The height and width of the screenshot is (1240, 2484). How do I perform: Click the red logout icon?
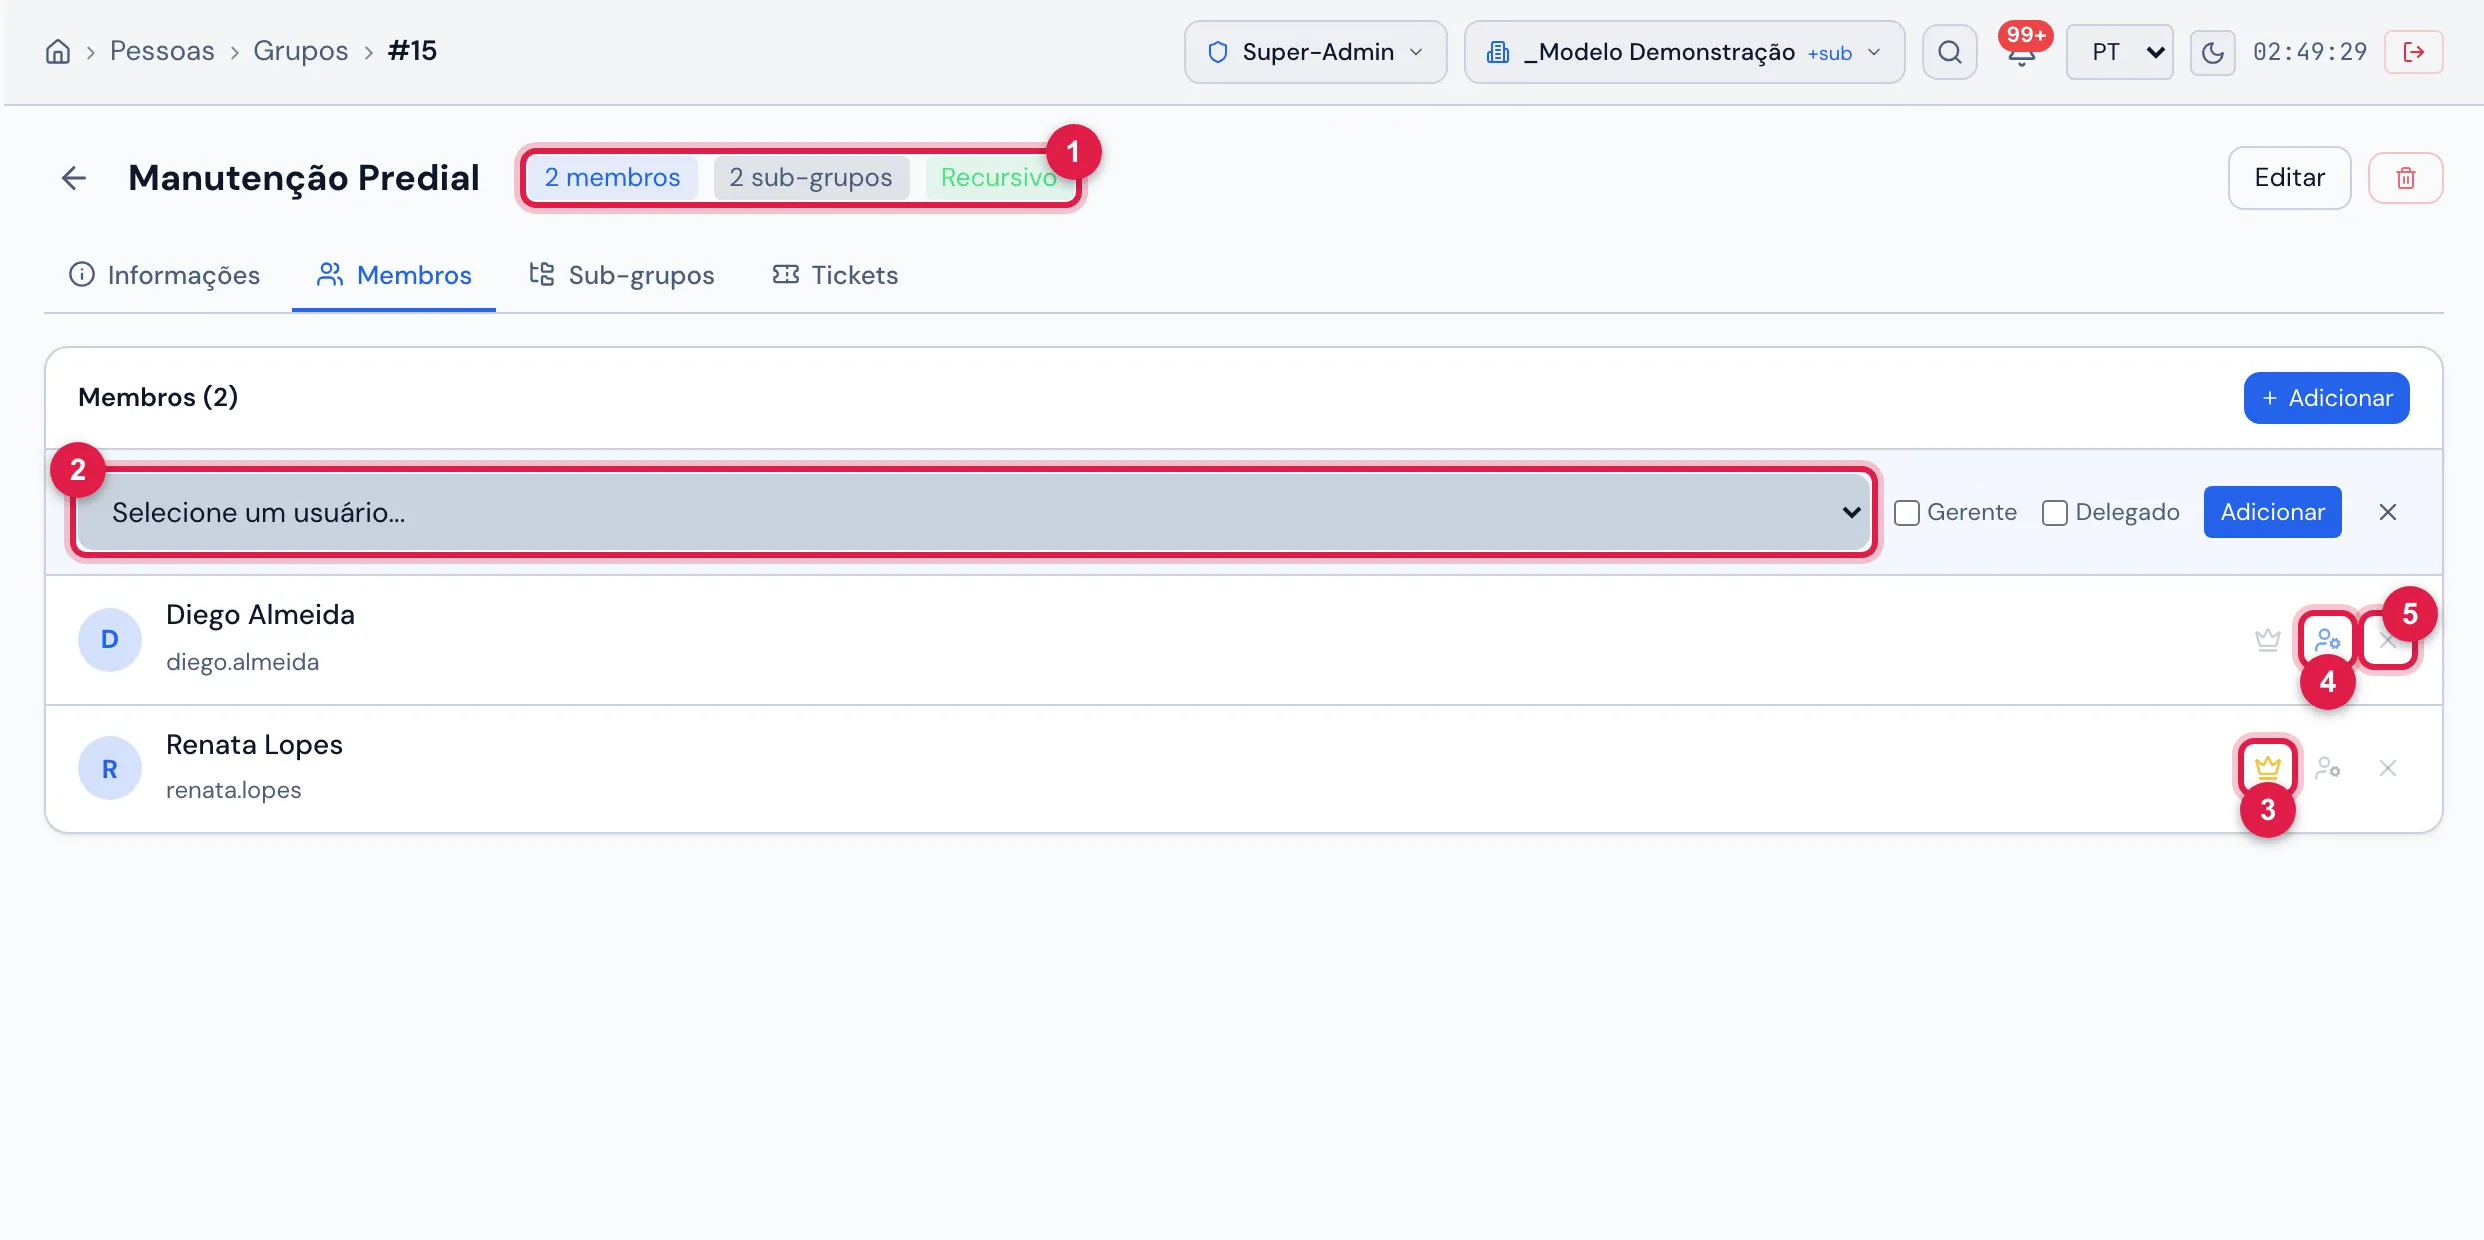pos(2413,52)
